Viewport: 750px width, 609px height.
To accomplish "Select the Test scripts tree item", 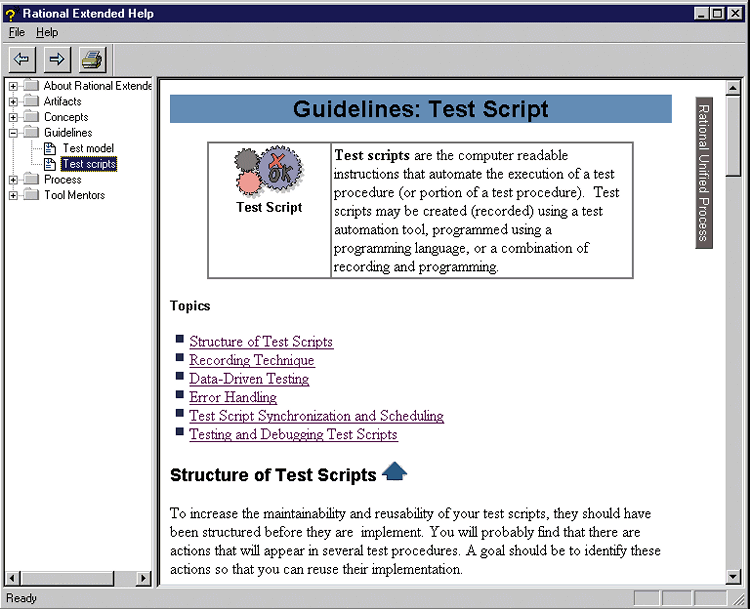I will pos(89,164).
